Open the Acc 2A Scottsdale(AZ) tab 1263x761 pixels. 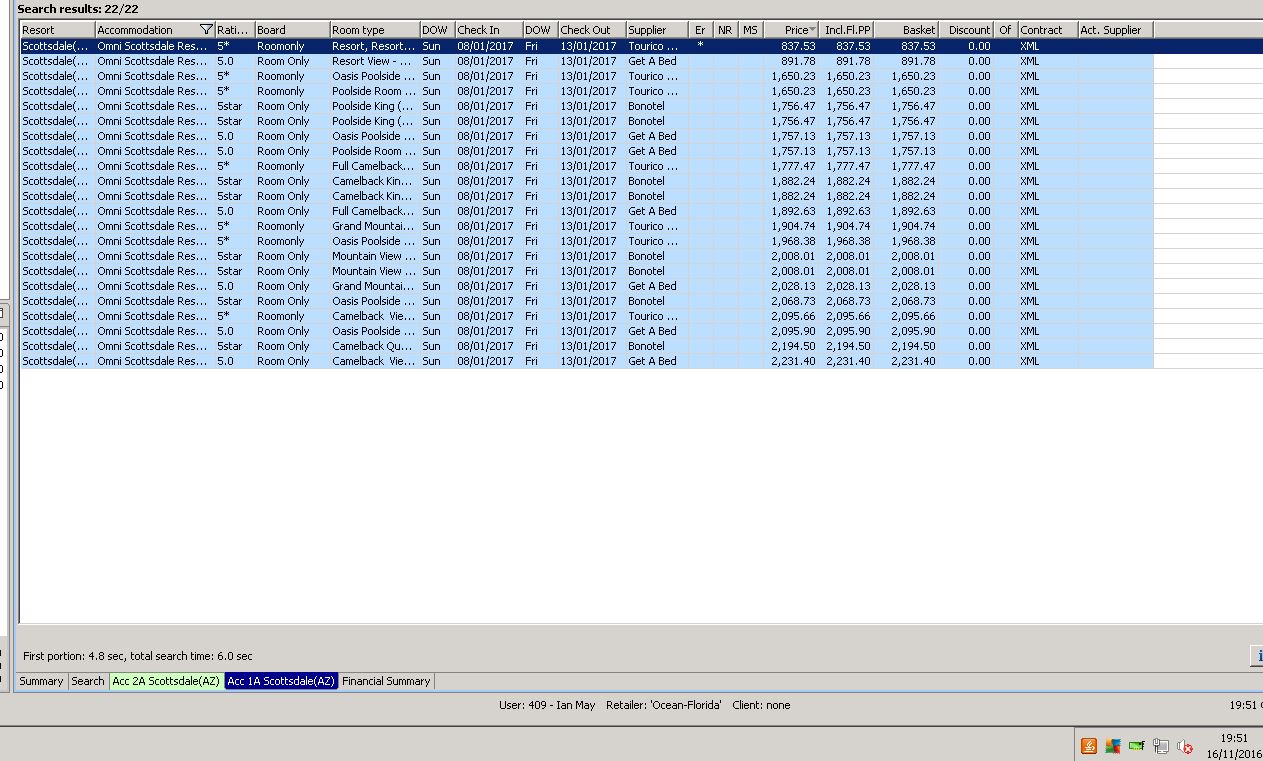coord(166,681)
